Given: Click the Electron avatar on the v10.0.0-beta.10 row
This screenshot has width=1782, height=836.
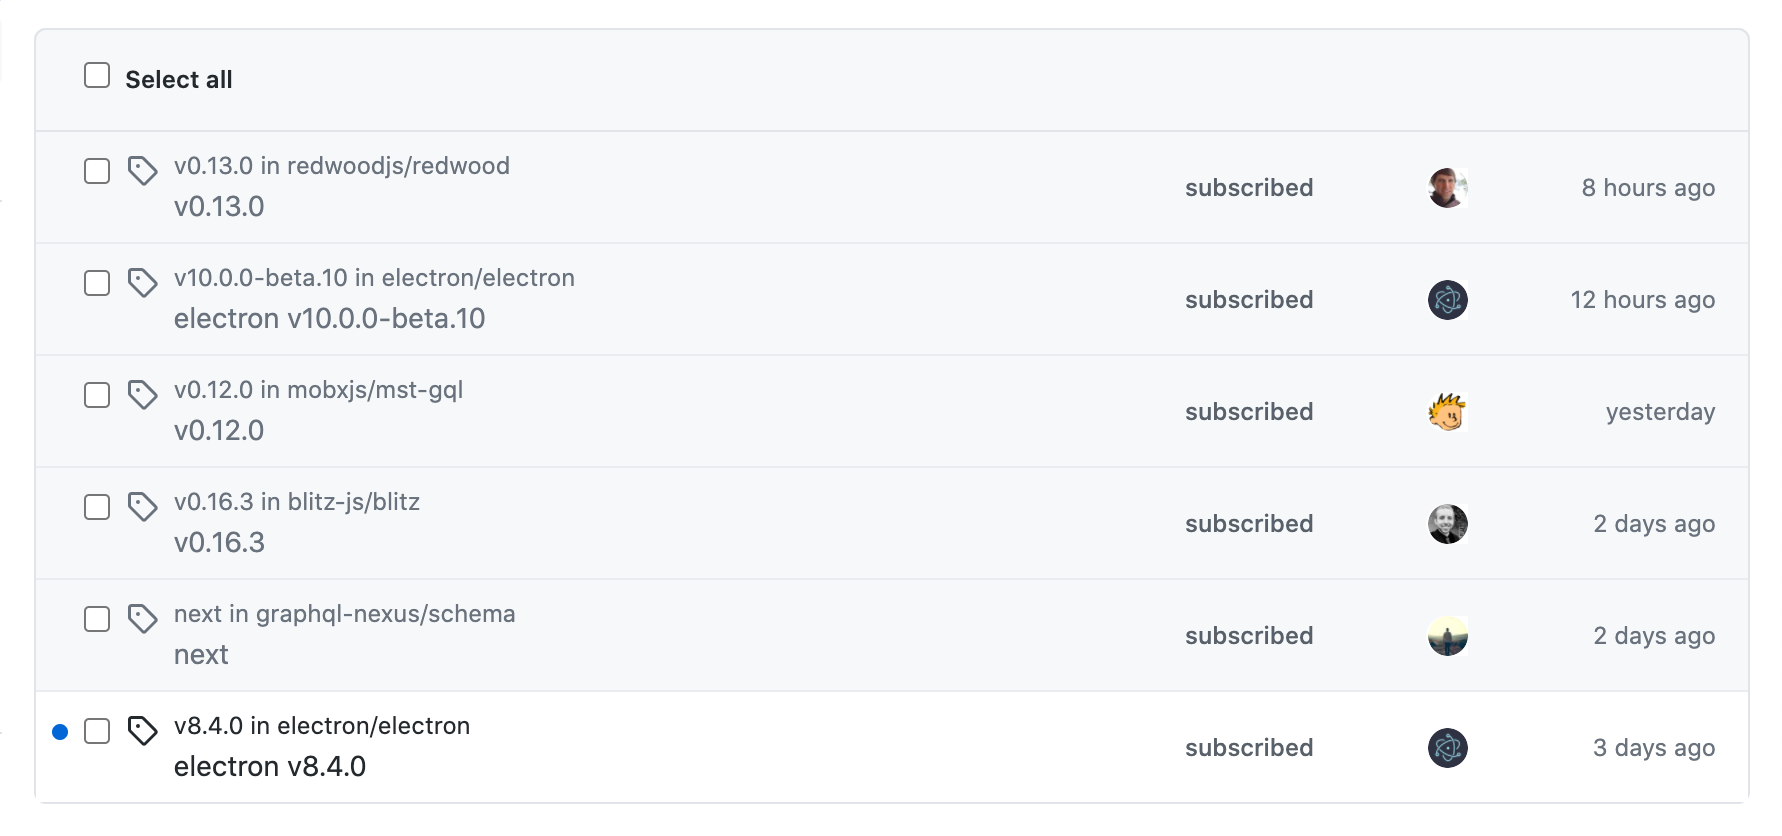Looking at the screenshot, I should click(x=1447, y=300).
